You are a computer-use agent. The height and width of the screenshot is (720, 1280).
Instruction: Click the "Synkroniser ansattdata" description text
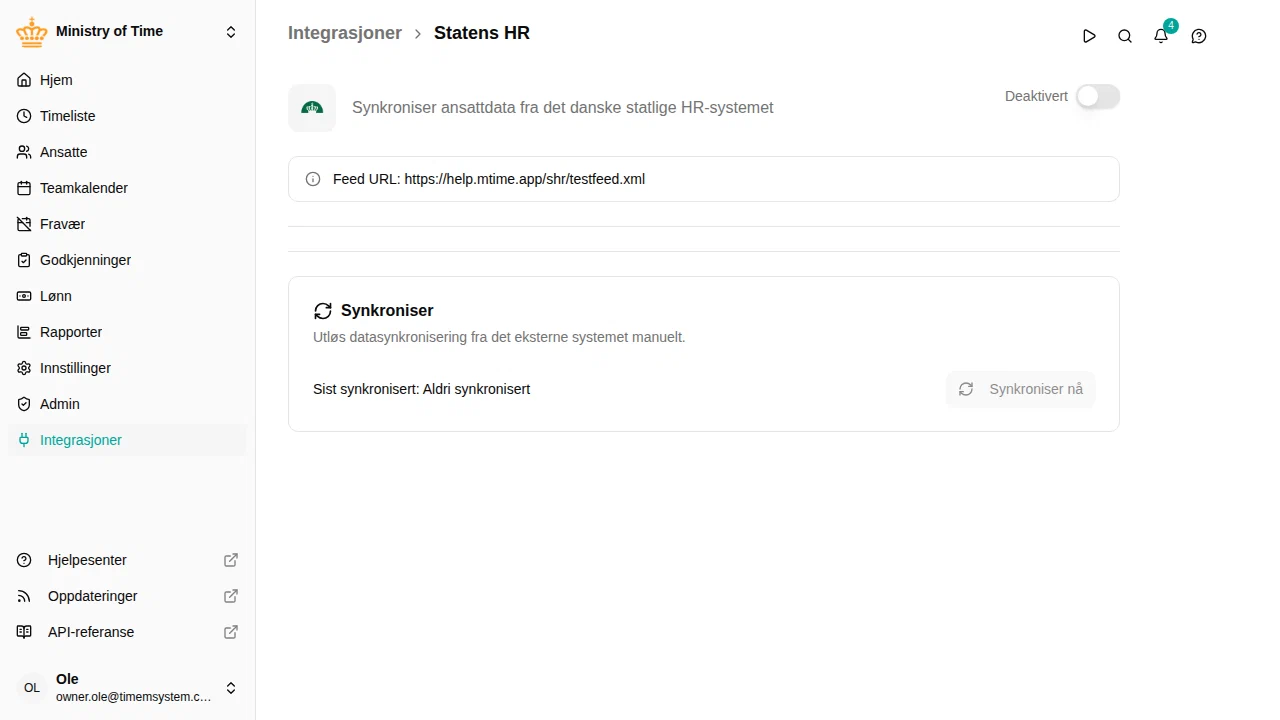[563, 108]
